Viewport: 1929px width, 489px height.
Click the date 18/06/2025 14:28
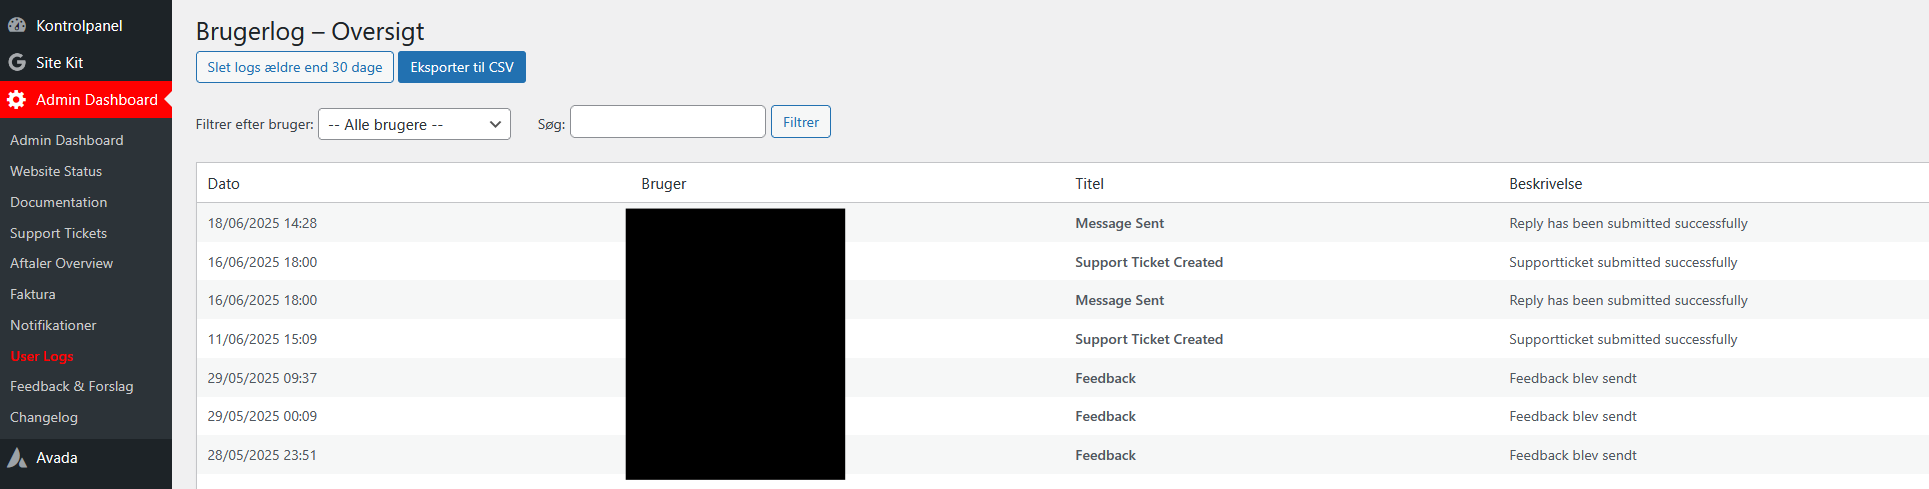(262, 223)
